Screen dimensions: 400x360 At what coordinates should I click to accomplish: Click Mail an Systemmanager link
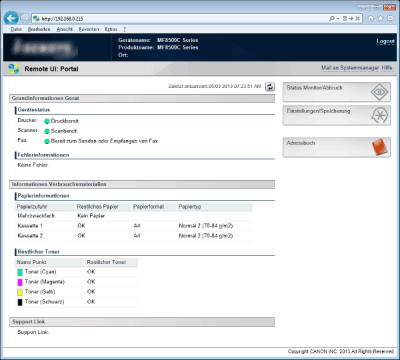[350, 68]
